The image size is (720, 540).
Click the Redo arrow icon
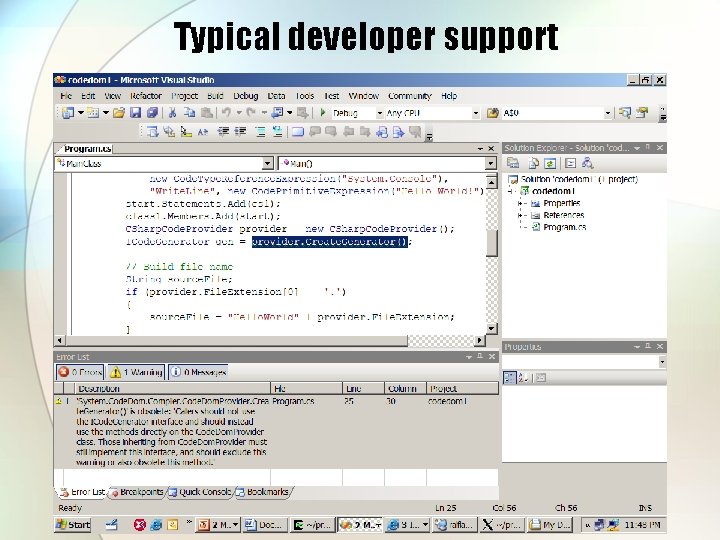coord(251,112)
